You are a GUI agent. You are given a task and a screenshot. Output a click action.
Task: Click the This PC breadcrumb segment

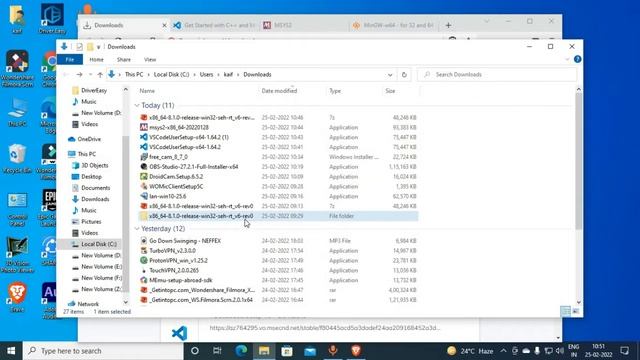tap(134, 75)
